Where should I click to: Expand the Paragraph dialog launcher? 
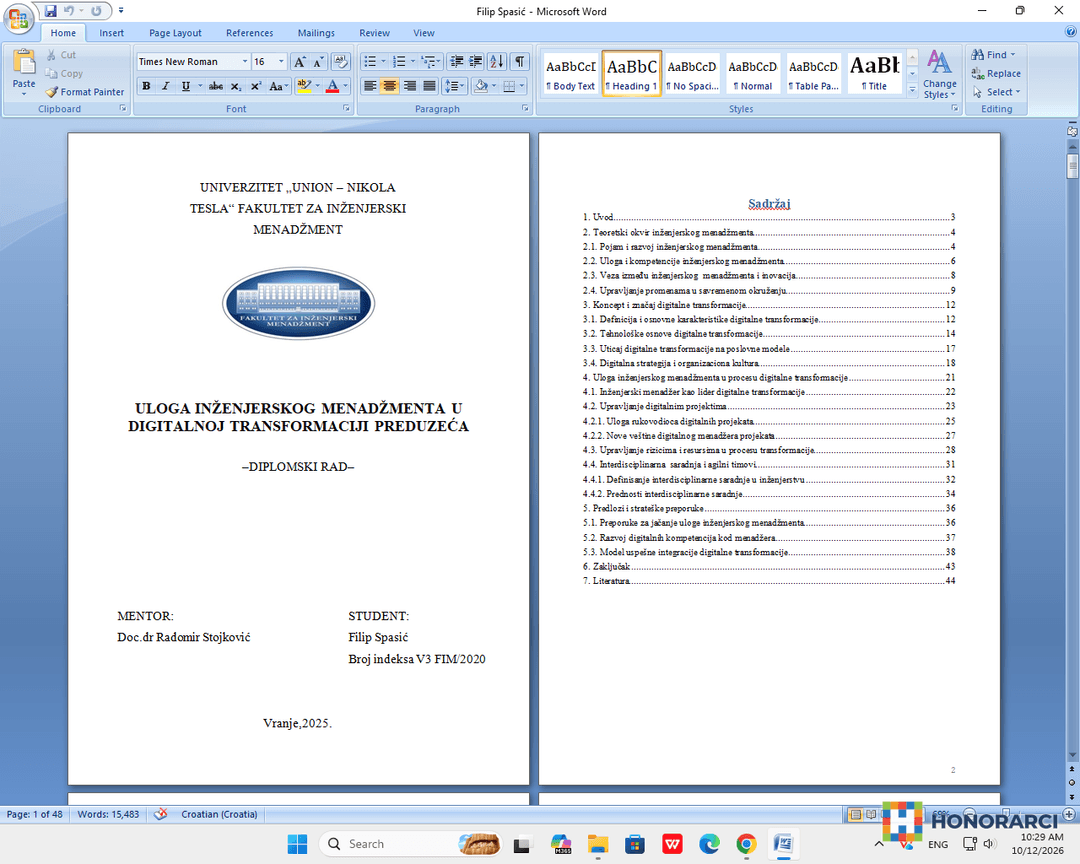point(525,108)
